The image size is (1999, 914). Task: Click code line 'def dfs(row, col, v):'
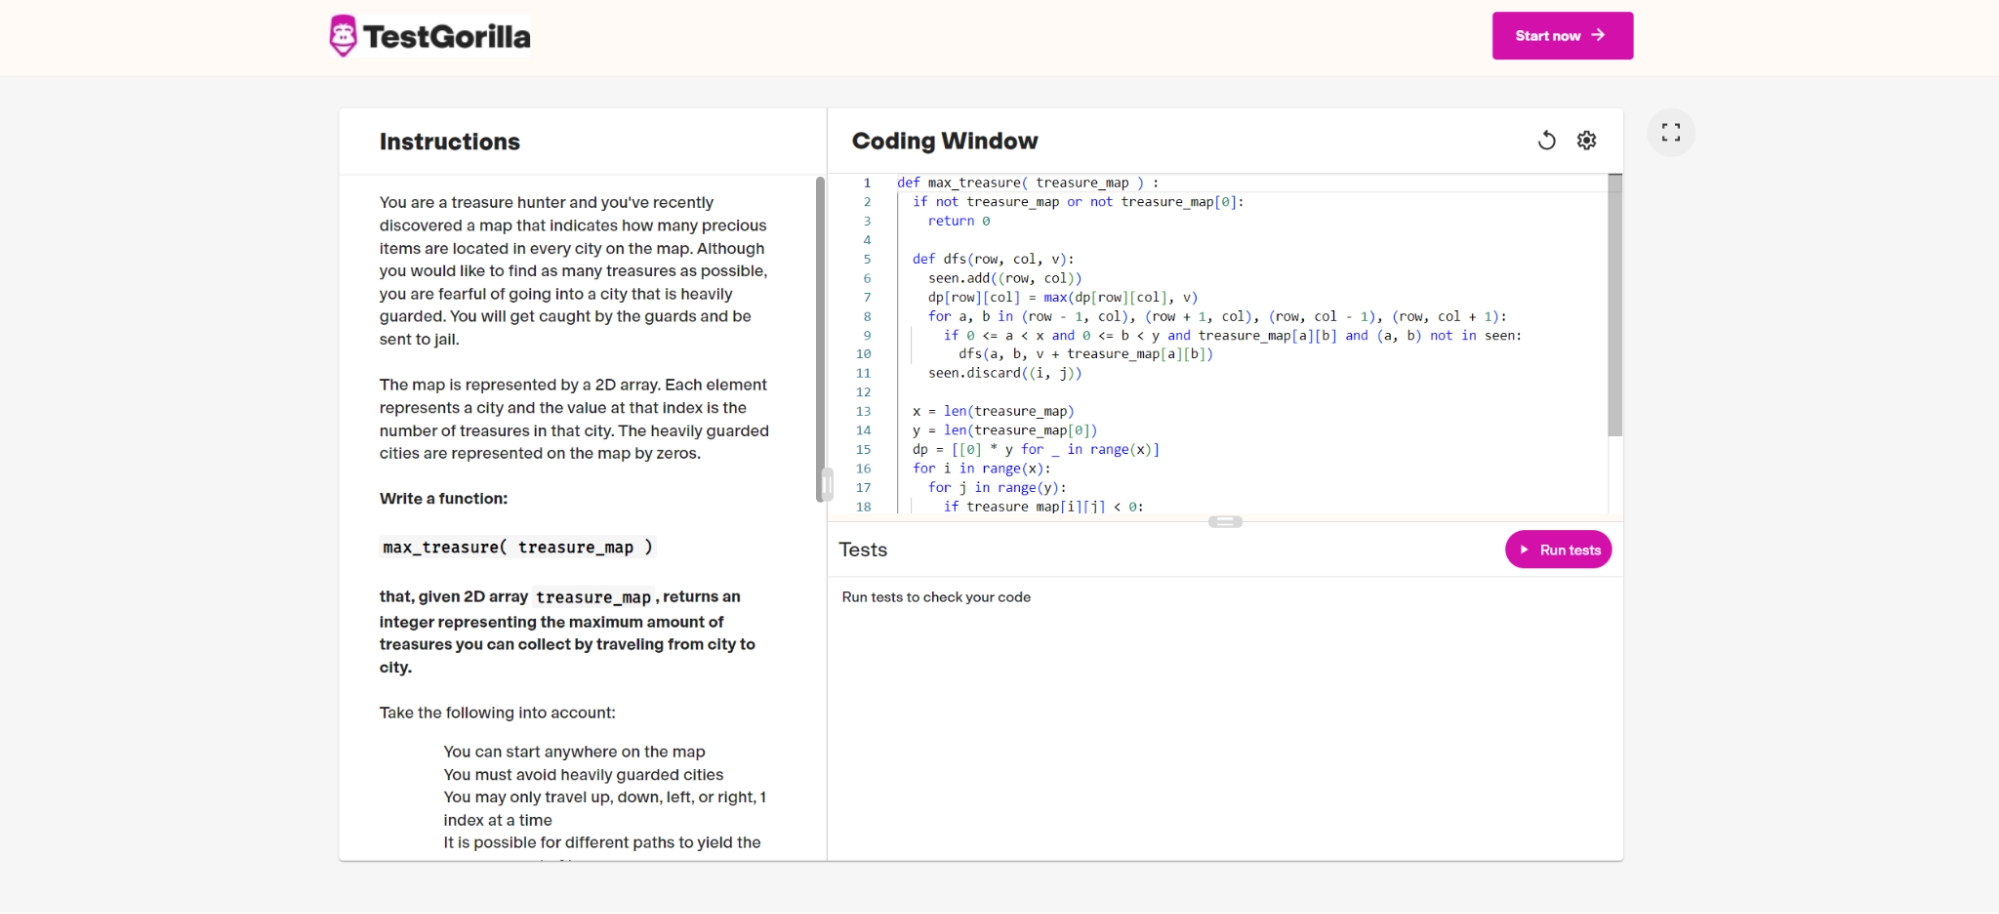[x=993, y=259]
